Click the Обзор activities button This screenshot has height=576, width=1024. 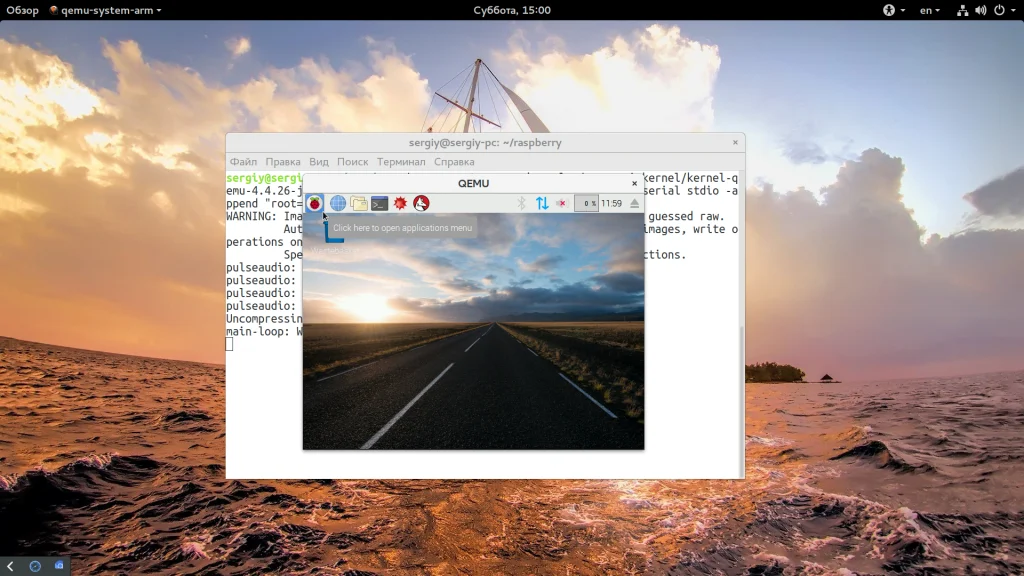(22, 10)
